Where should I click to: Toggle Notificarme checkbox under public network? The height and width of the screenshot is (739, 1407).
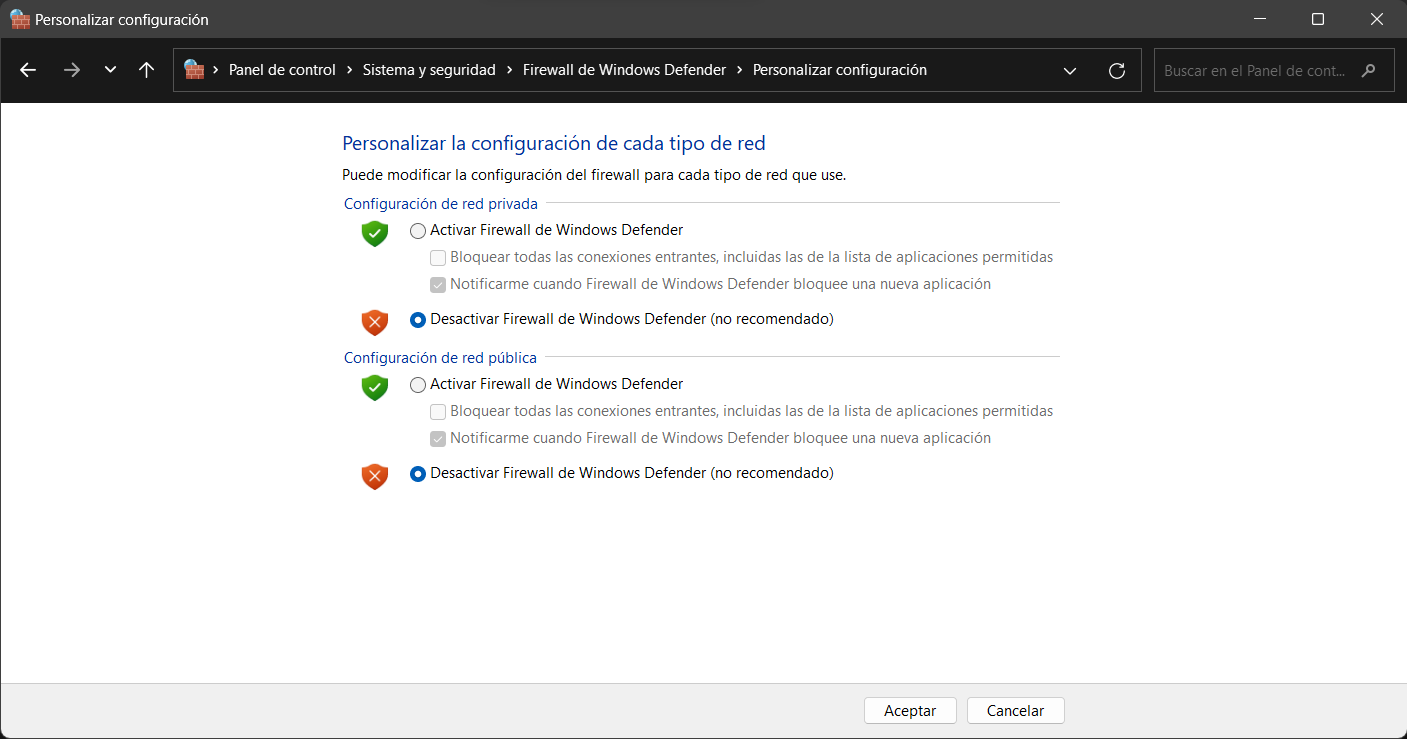(438, 439)
